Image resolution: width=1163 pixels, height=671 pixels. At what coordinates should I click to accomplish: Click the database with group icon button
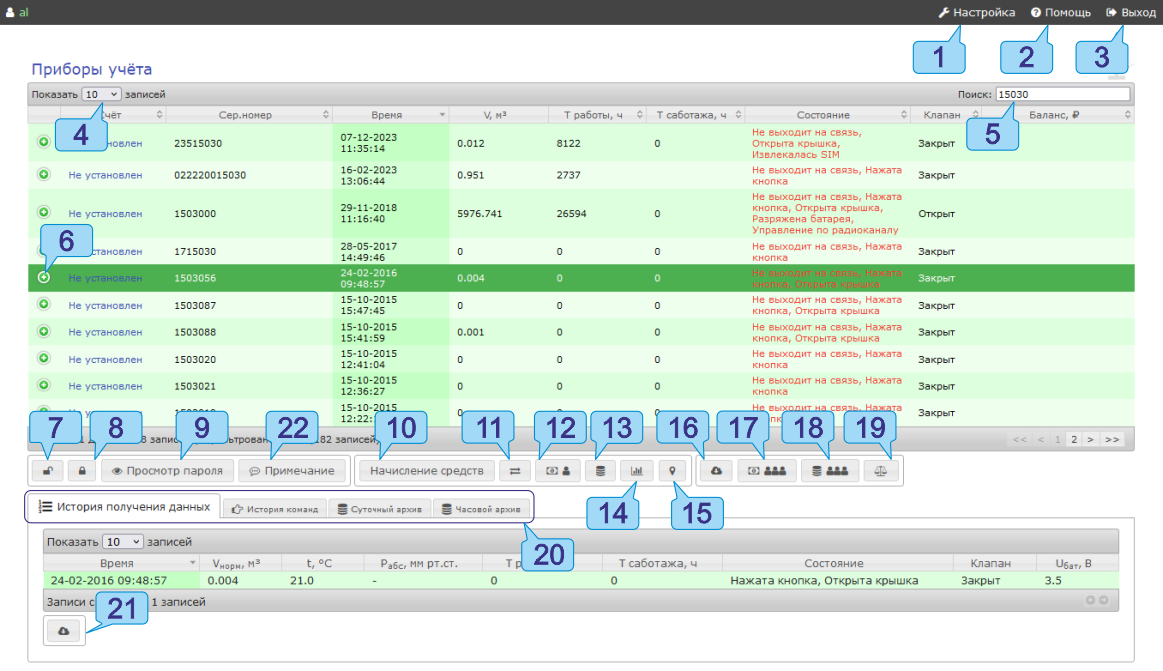(830, 470)
